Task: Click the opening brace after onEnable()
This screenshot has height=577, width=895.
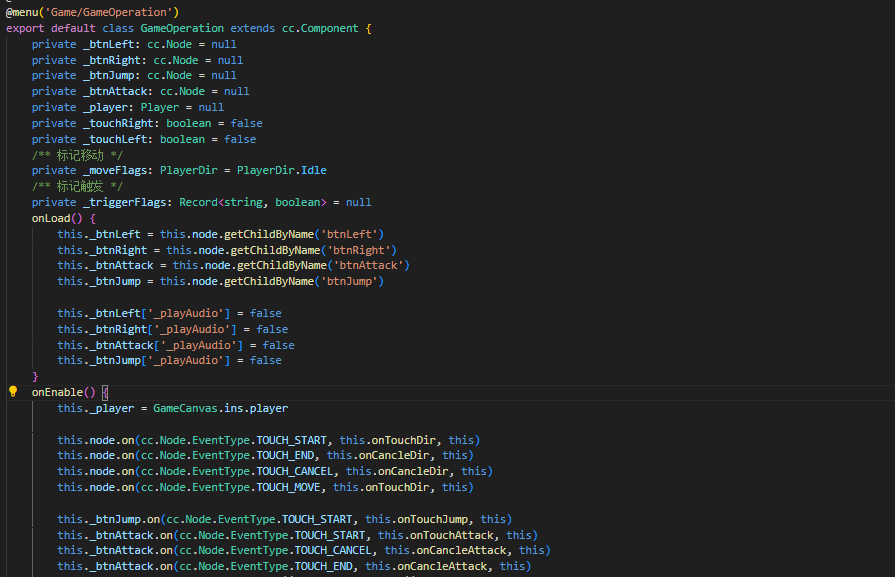Action: tap(104, 392)
